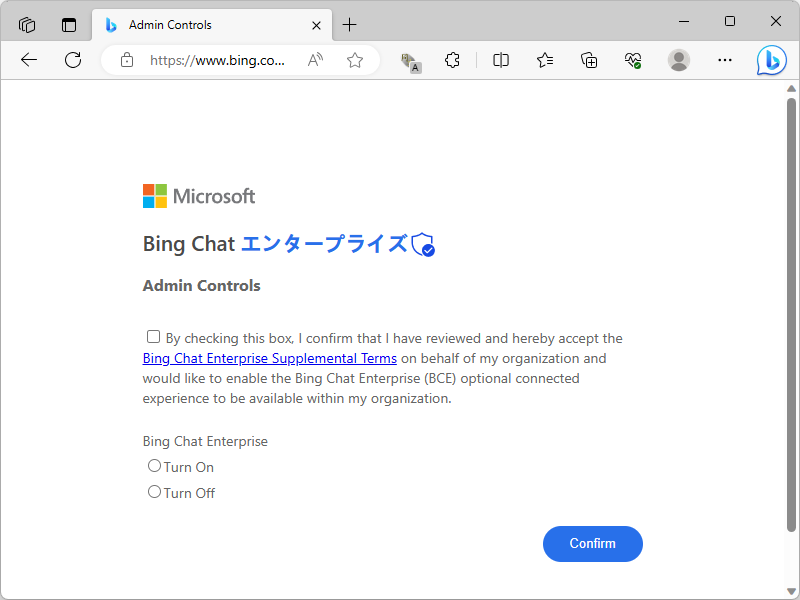
Task: Open Bing Chat Enterprise Supplemental Terms link
Action: pyautogui.click(x=270, y=358)
